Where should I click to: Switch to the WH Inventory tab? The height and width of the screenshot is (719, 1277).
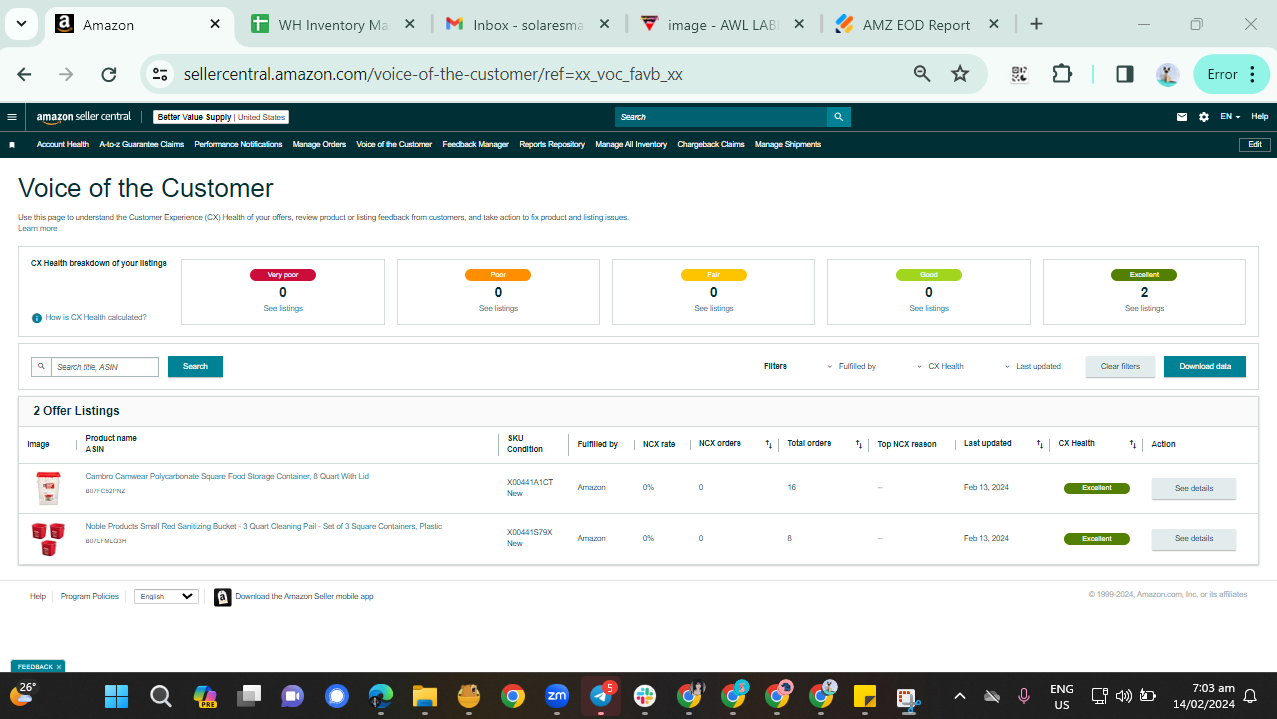tap(332, 25)
